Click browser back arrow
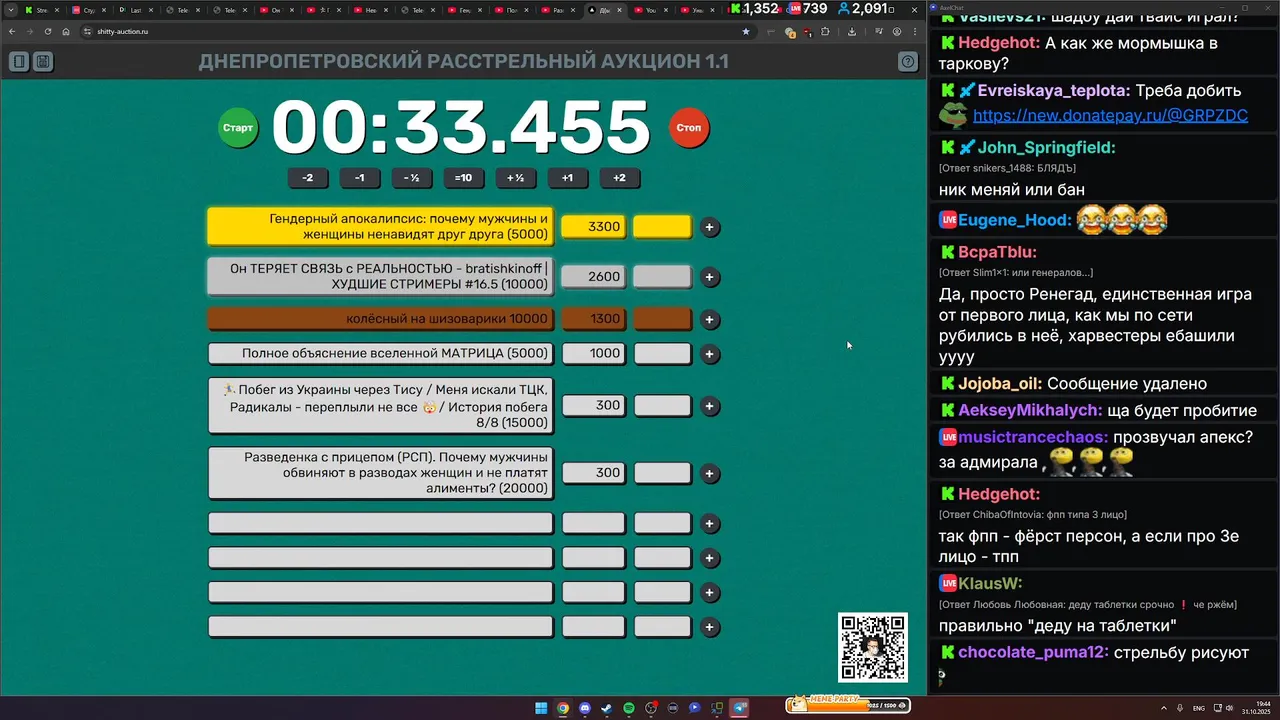This screenshot has width=1280, height=720. (x=13, y=31)
